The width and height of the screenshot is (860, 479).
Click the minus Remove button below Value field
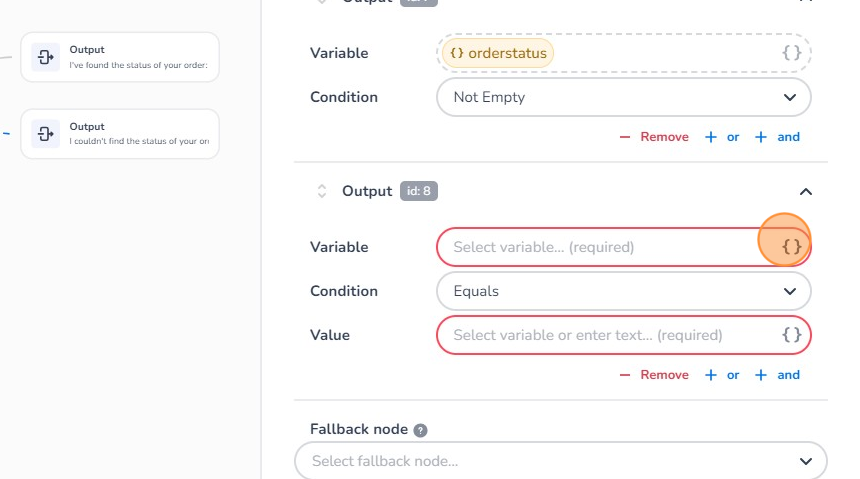(x=654, y=375)
